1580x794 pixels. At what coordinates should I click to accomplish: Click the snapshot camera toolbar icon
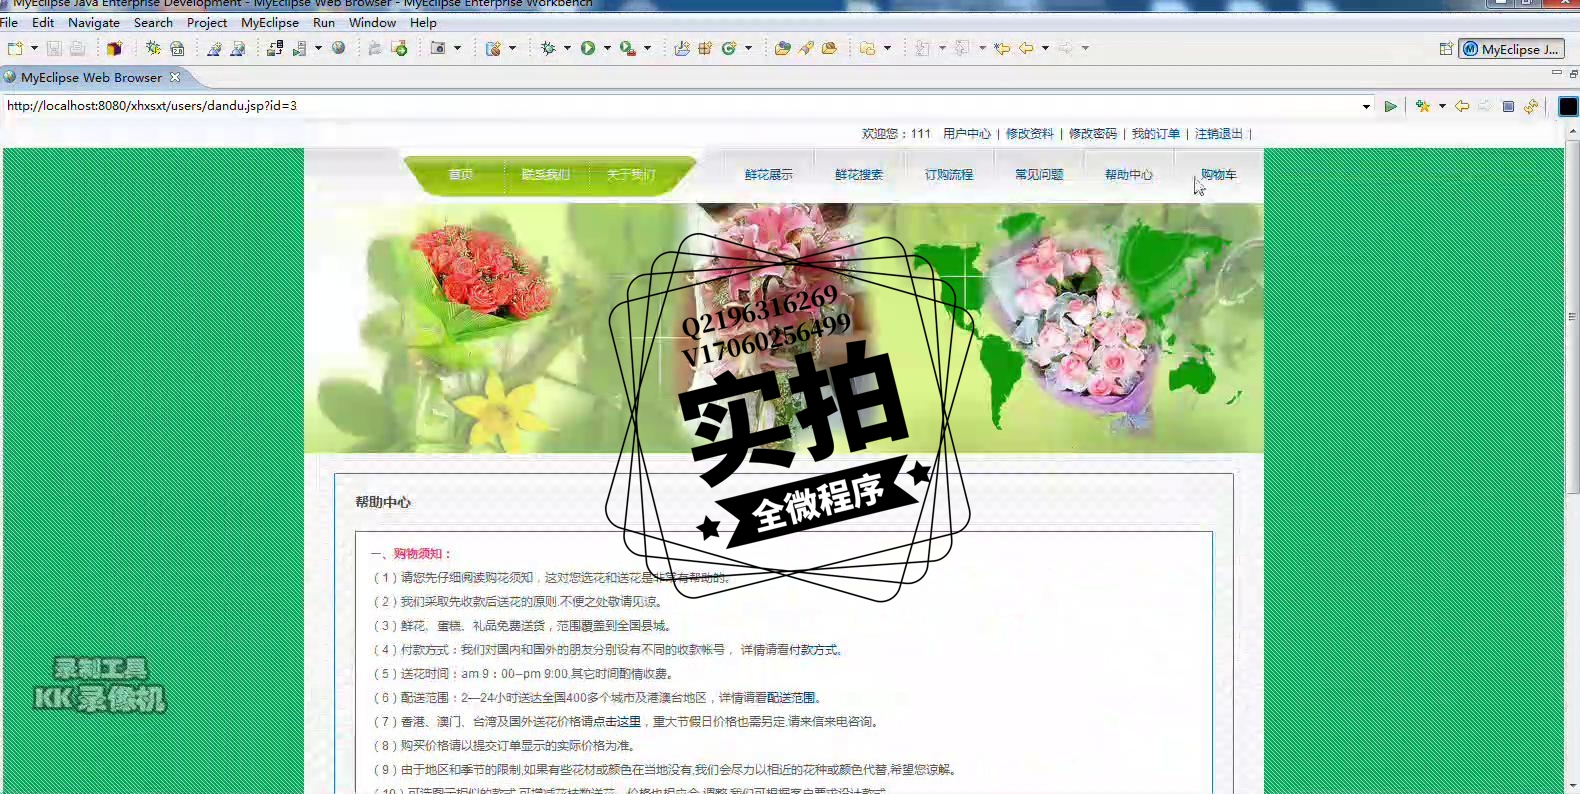437,48
